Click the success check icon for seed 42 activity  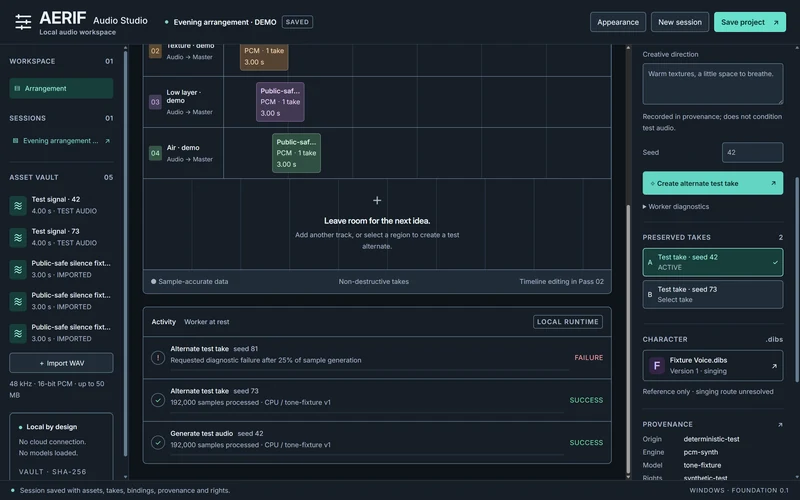coord(158,442)
